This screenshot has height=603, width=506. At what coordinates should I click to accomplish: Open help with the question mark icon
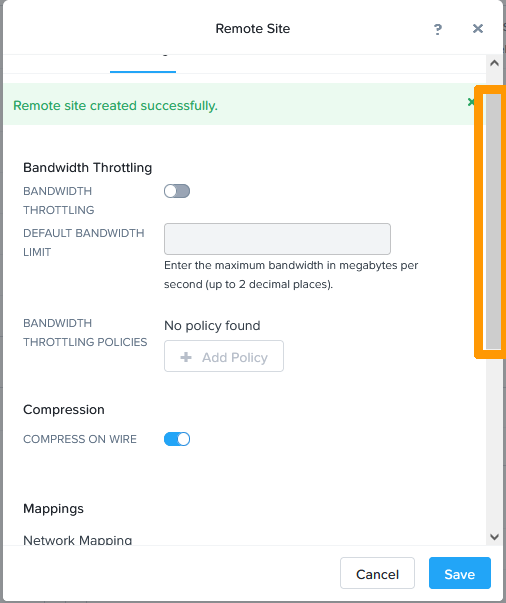(438, 29)
